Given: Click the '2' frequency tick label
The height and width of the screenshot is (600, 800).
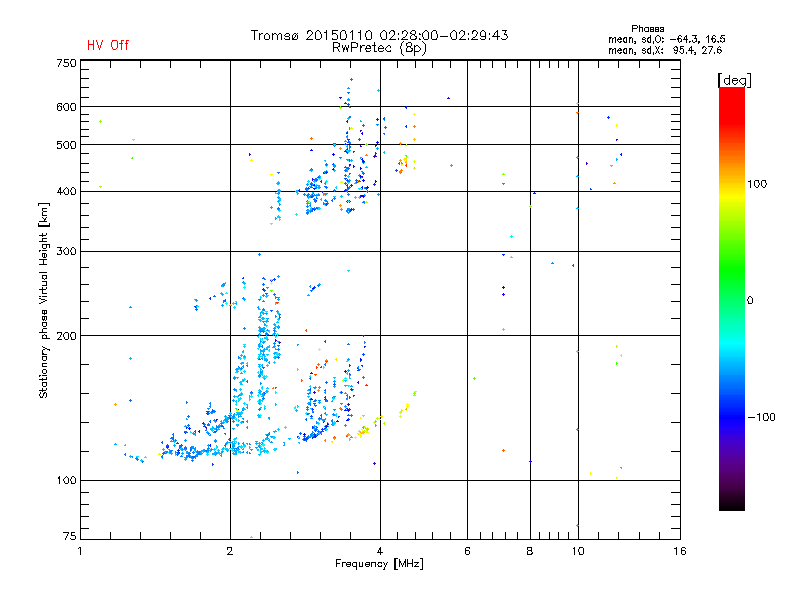Looking at the screenshot, I should [x=230, y=551].
